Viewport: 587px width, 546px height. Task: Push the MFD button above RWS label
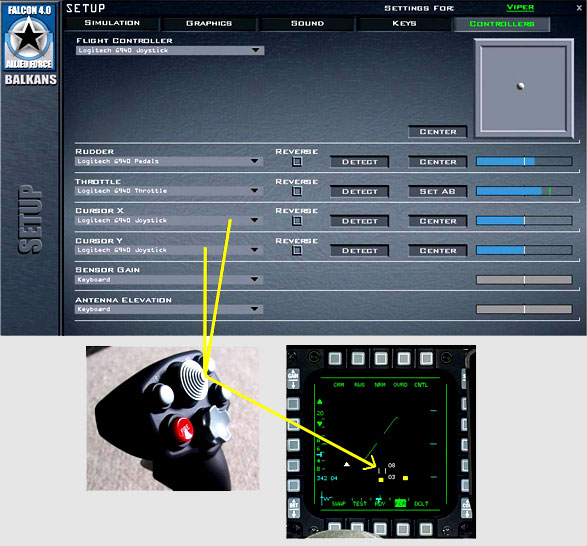pyautogui.click(x=358, y=358)
